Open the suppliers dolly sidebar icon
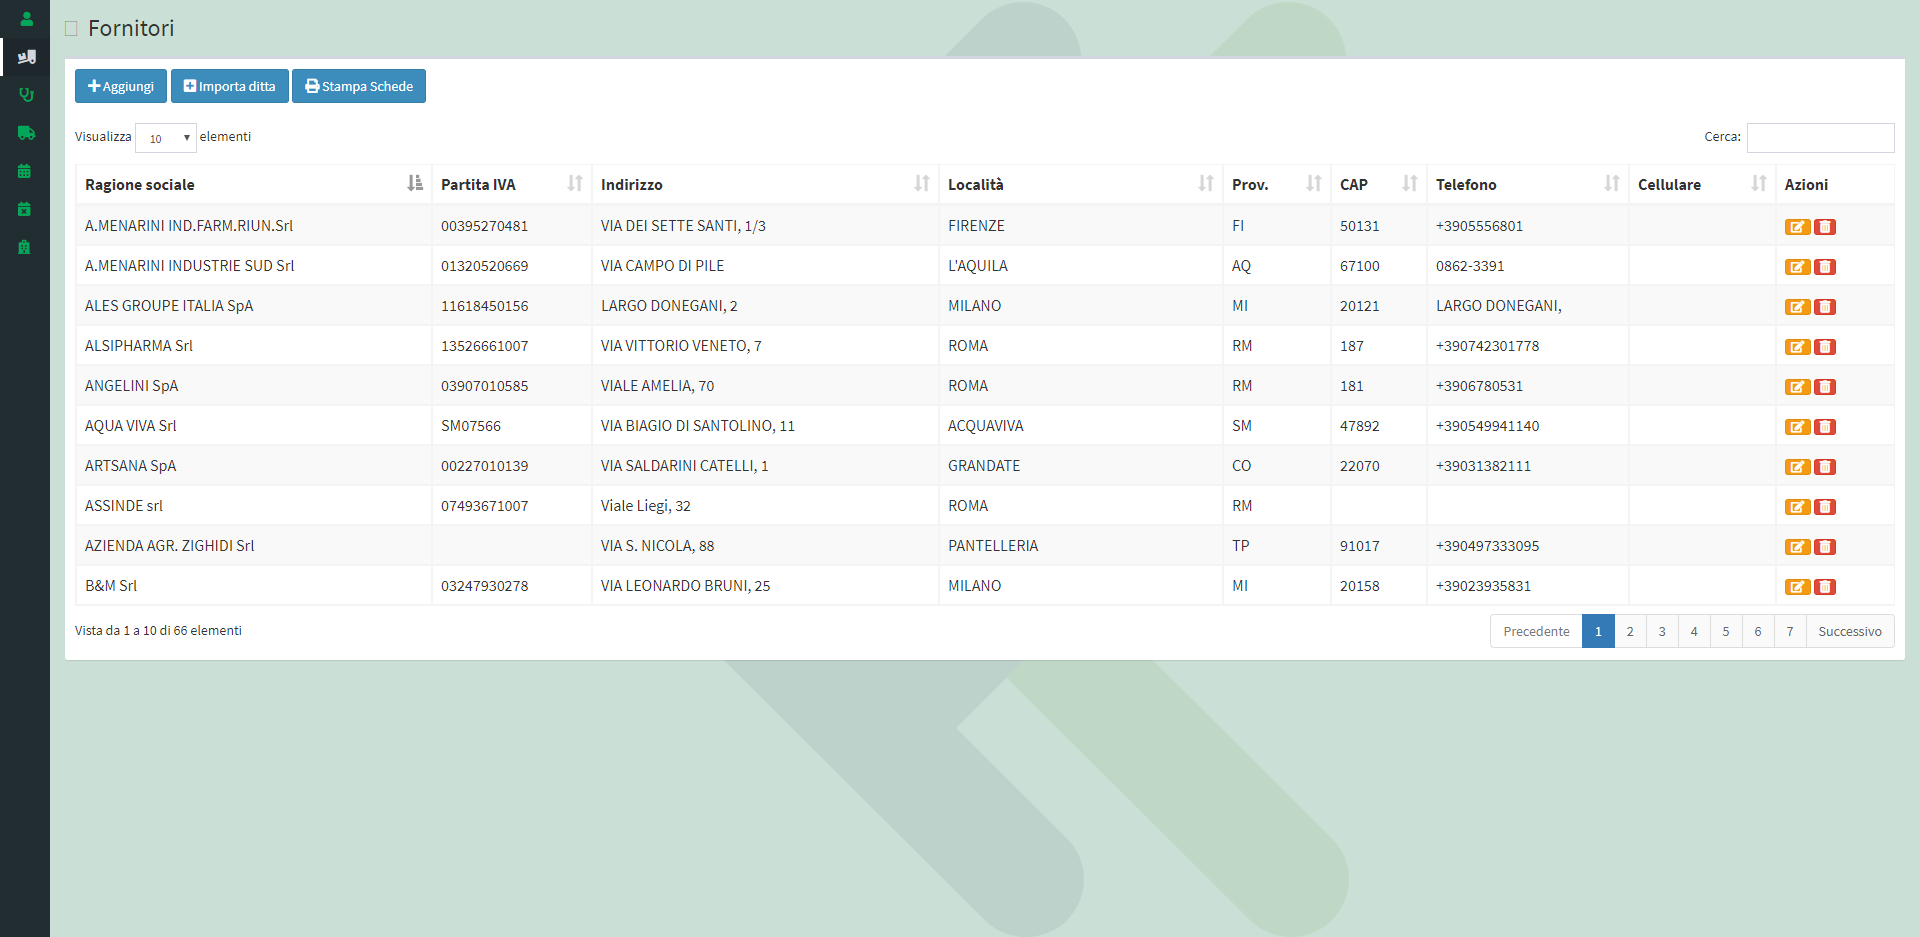The image size is (1920, 937). pos(26,57)
